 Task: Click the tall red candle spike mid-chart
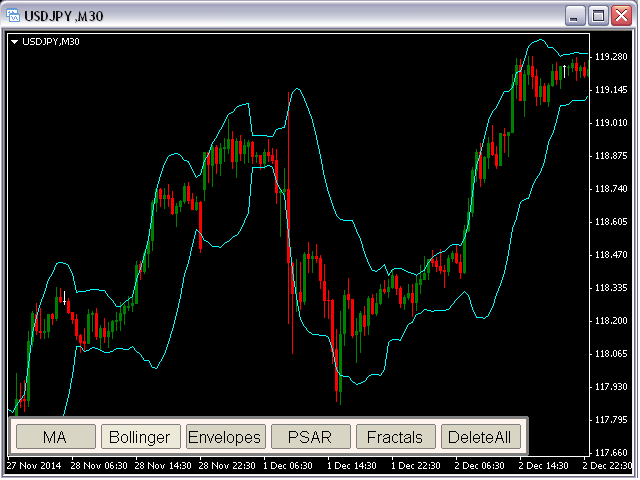[288, 200]
